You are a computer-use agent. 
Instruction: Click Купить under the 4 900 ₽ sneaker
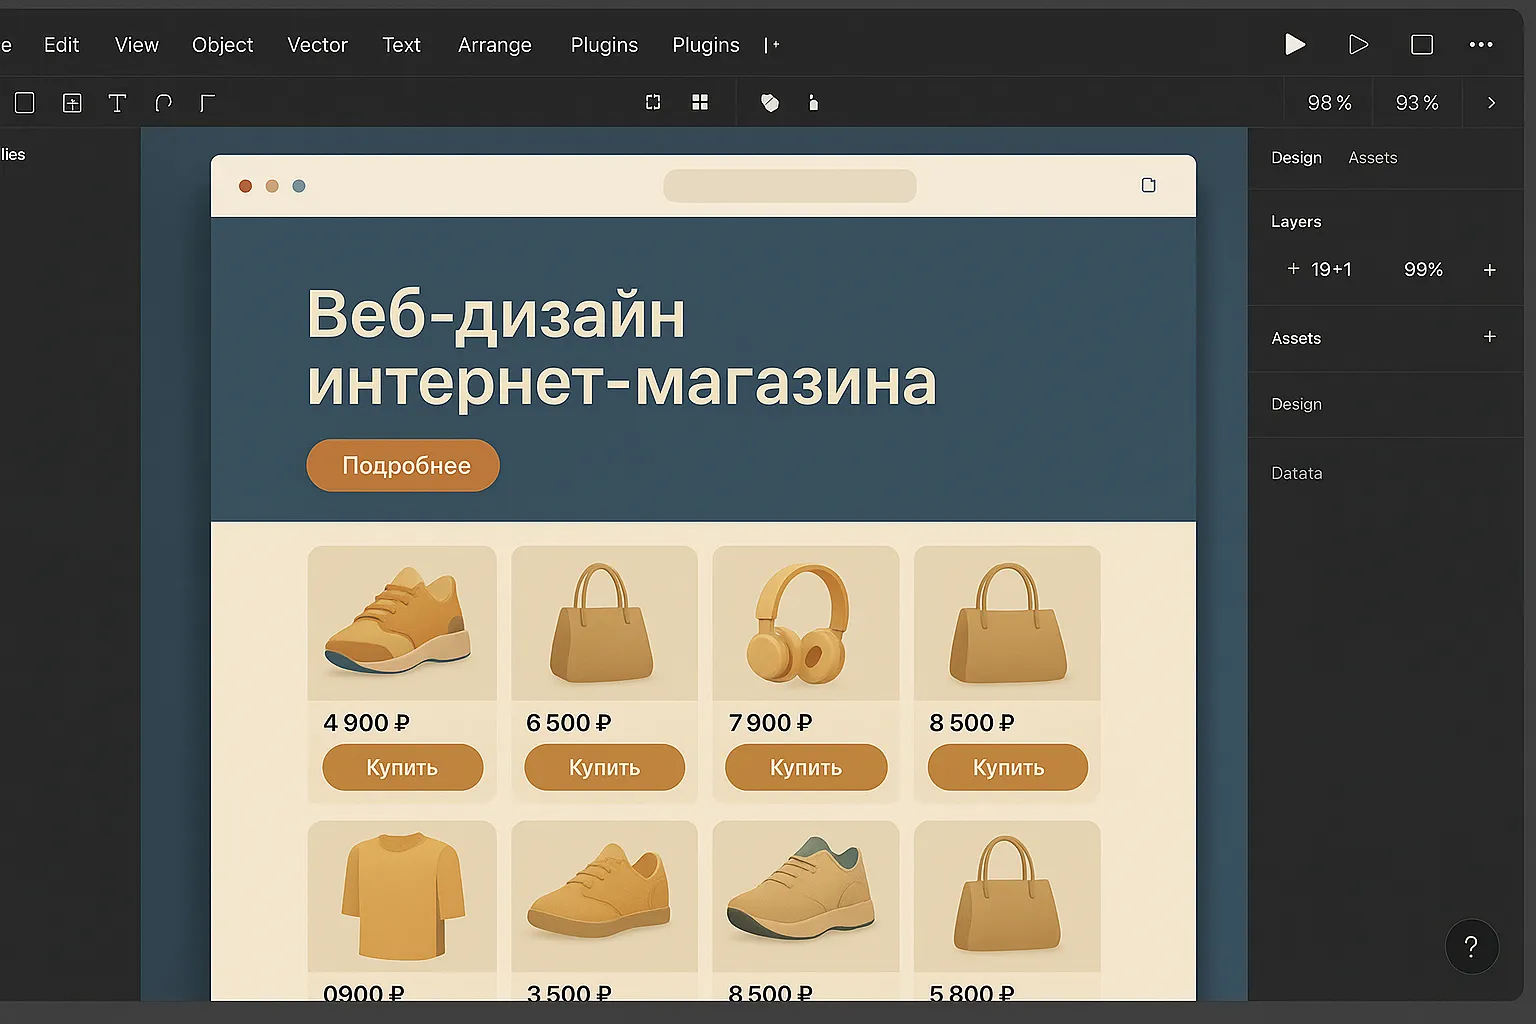pos(402,767)
